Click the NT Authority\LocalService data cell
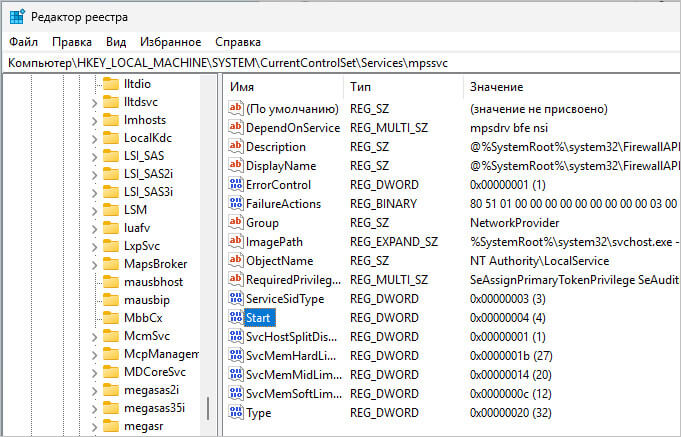This screenshot has width=681, height=437. [539, 261]
